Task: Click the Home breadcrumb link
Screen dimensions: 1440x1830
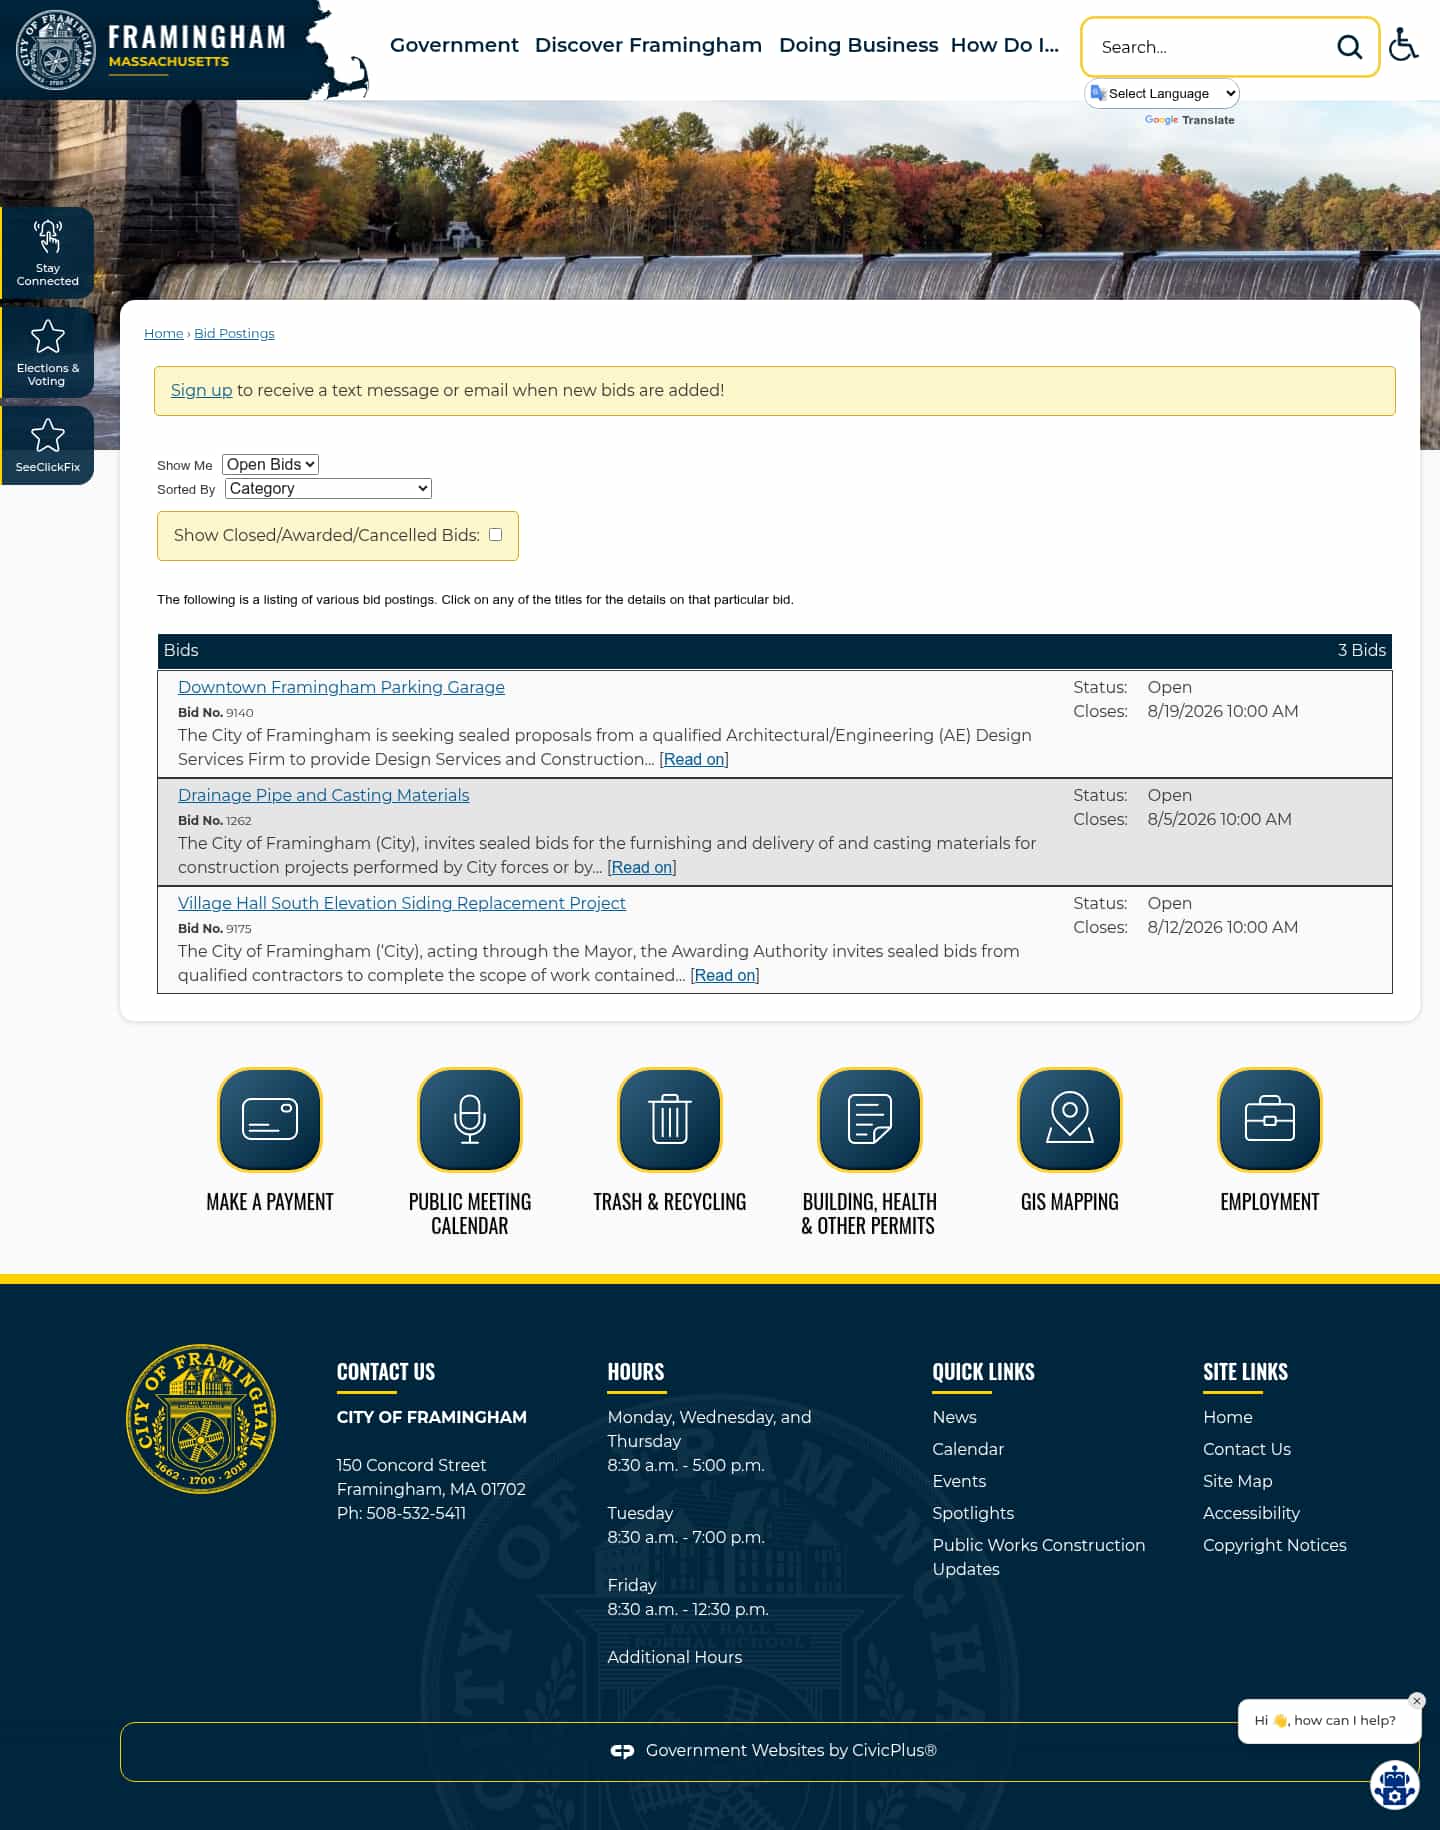Action: tap(163, 333)
